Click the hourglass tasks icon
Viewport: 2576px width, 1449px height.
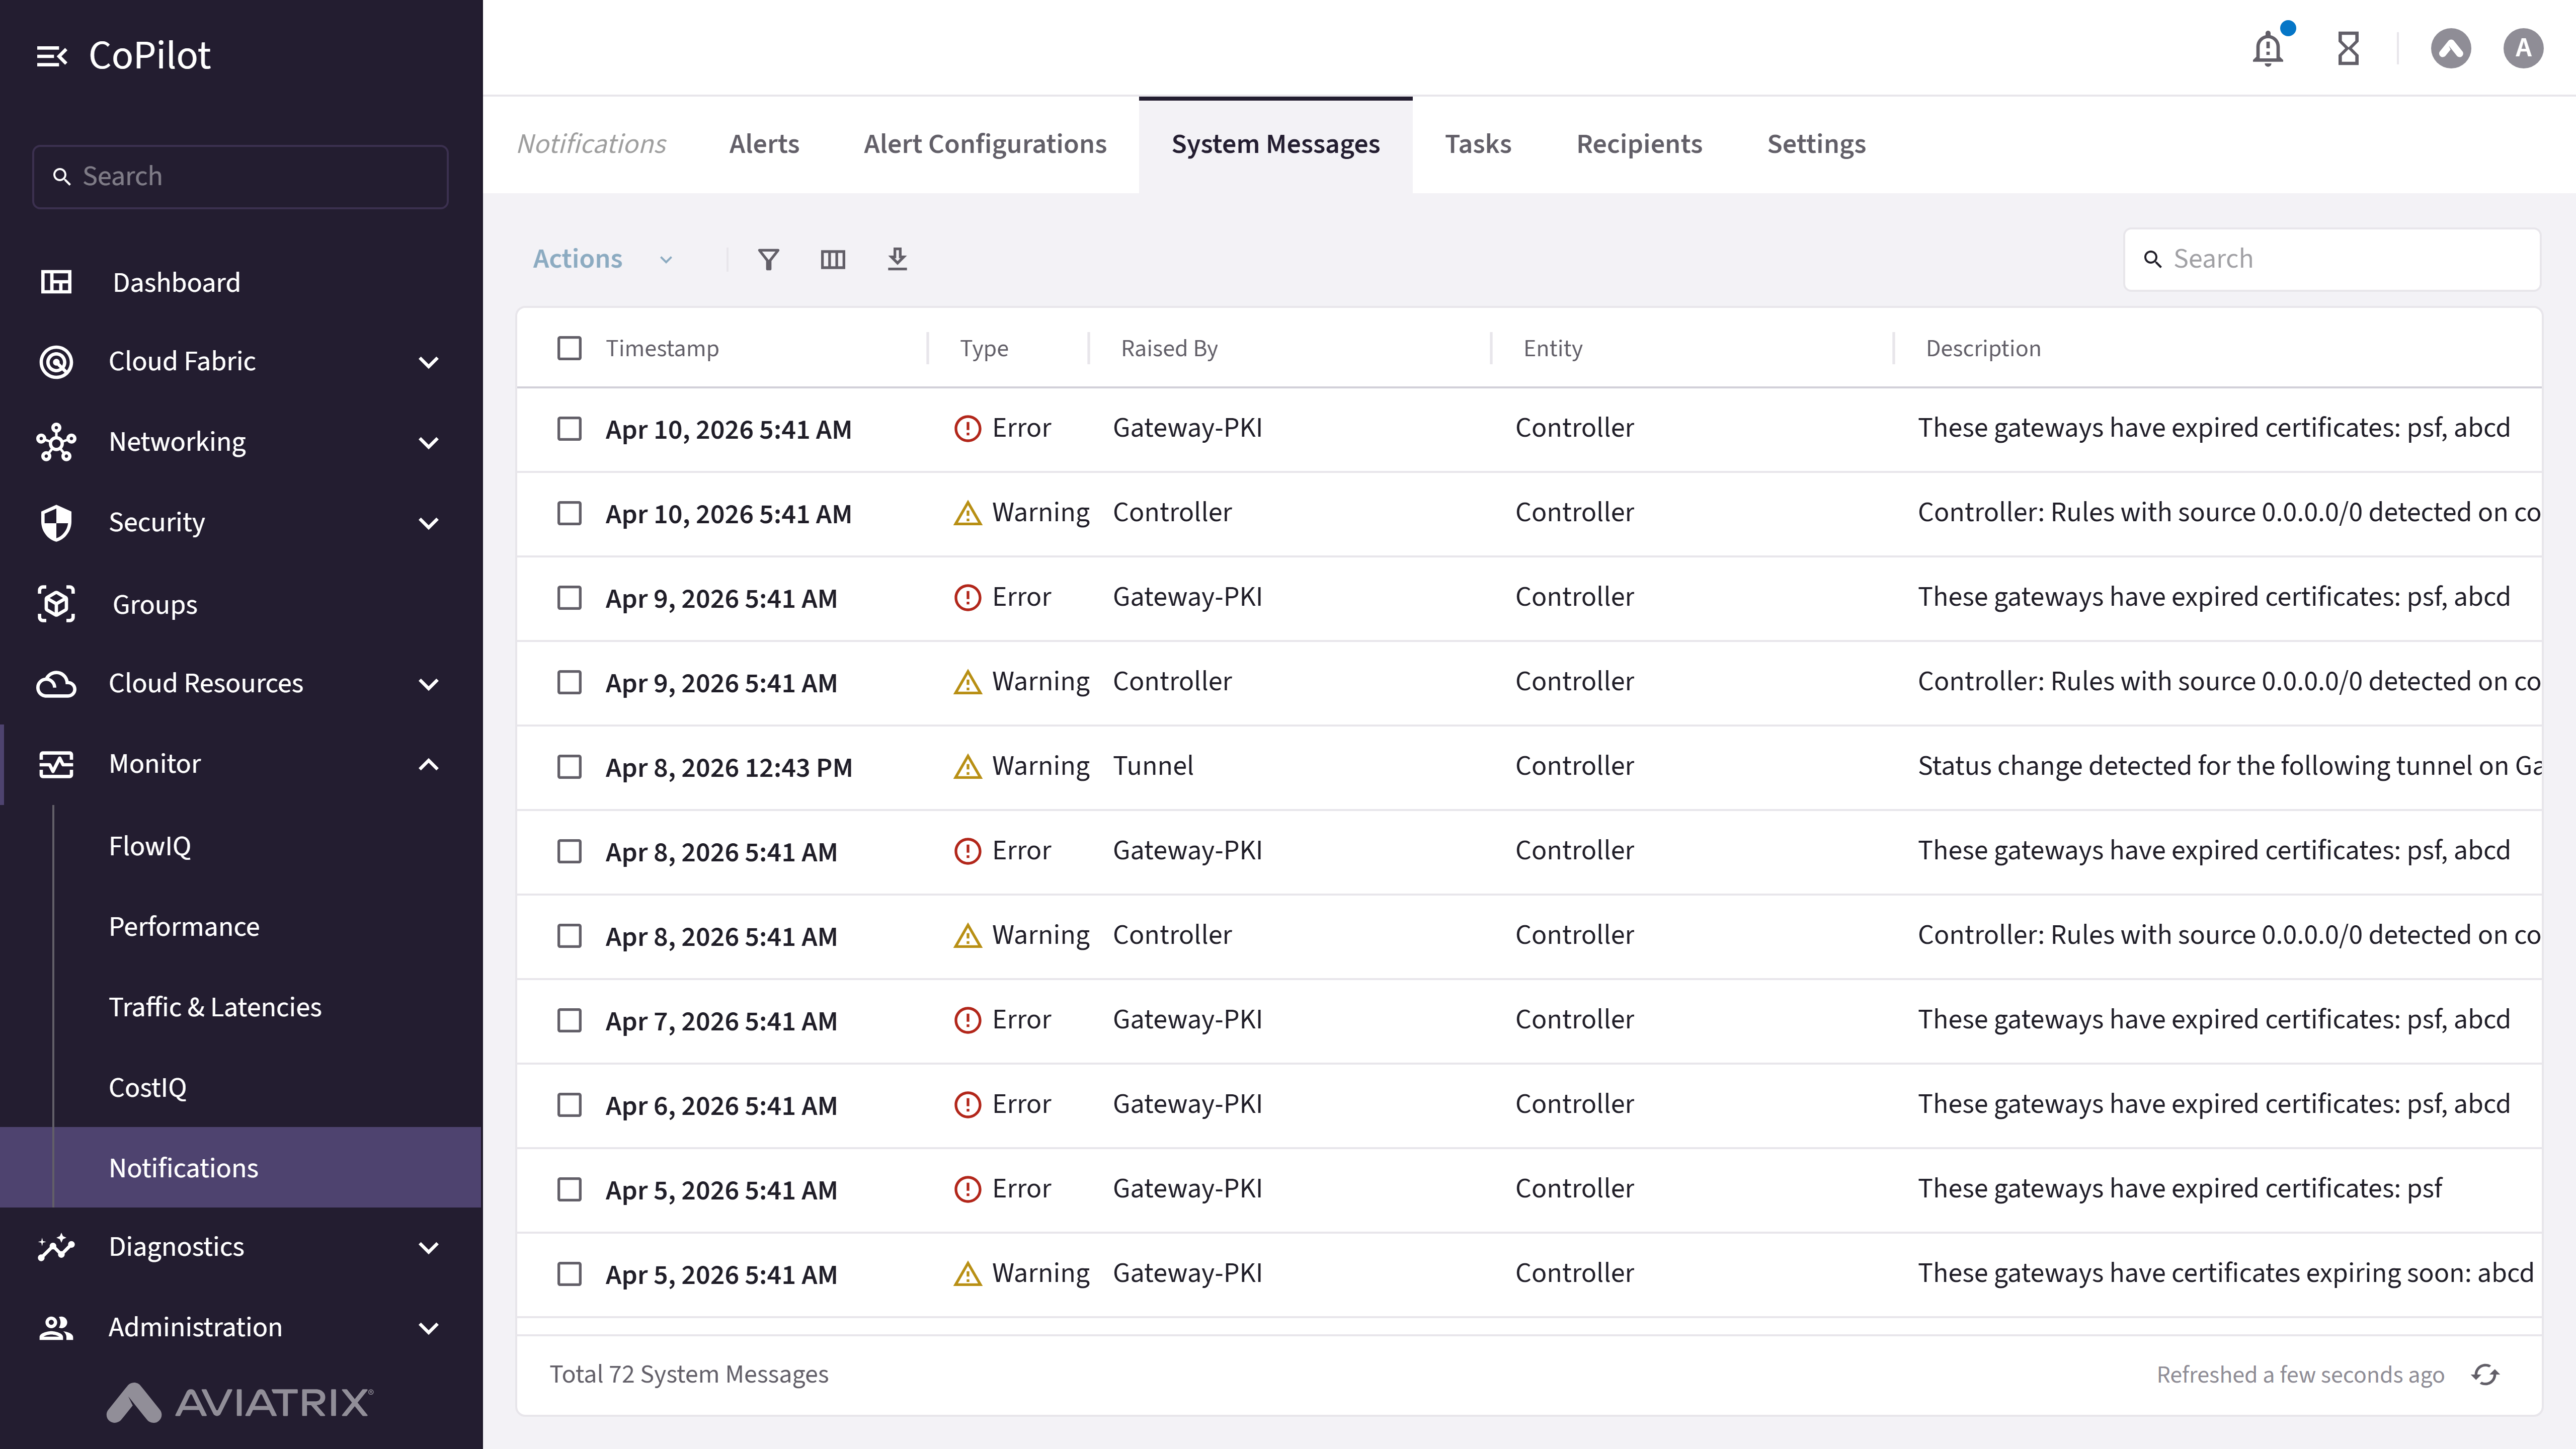pyautogui.click(x=2348, y=48)
